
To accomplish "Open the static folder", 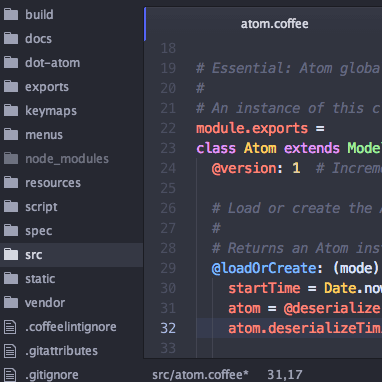I will [x=71, y=279].
